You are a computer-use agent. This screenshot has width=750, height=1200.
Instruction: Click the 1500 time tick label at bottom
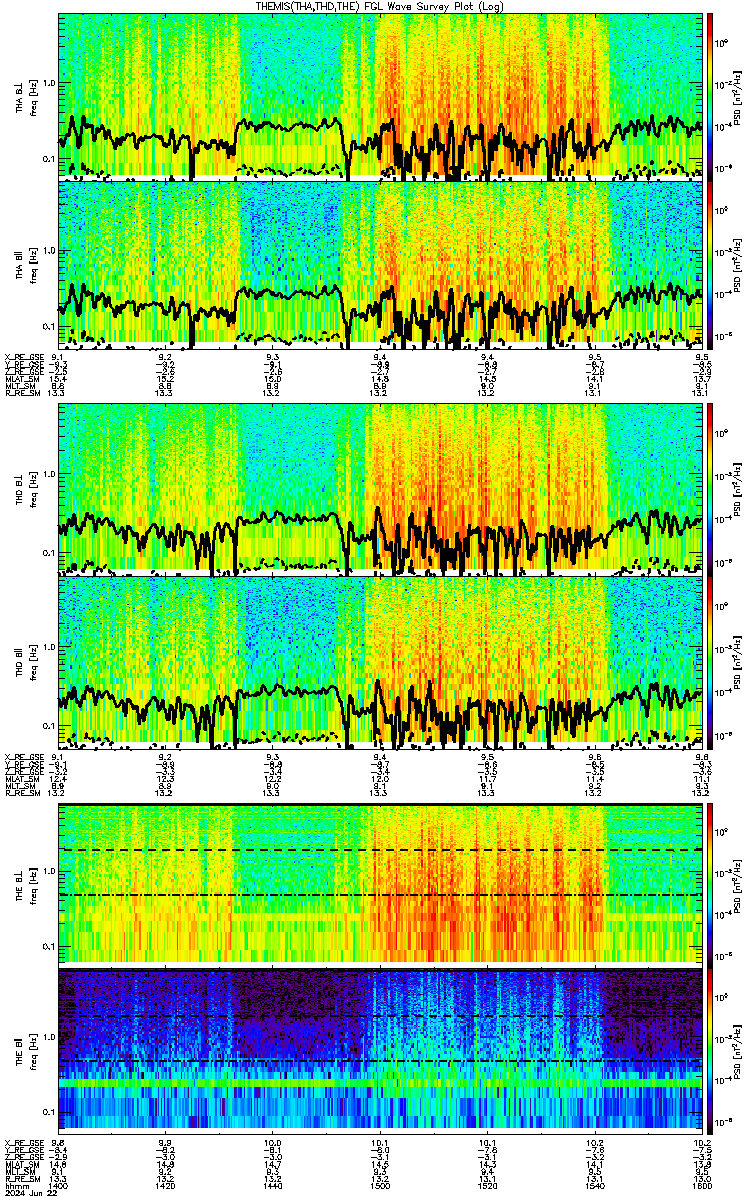pyautogui.click(x=380, y=1185)
